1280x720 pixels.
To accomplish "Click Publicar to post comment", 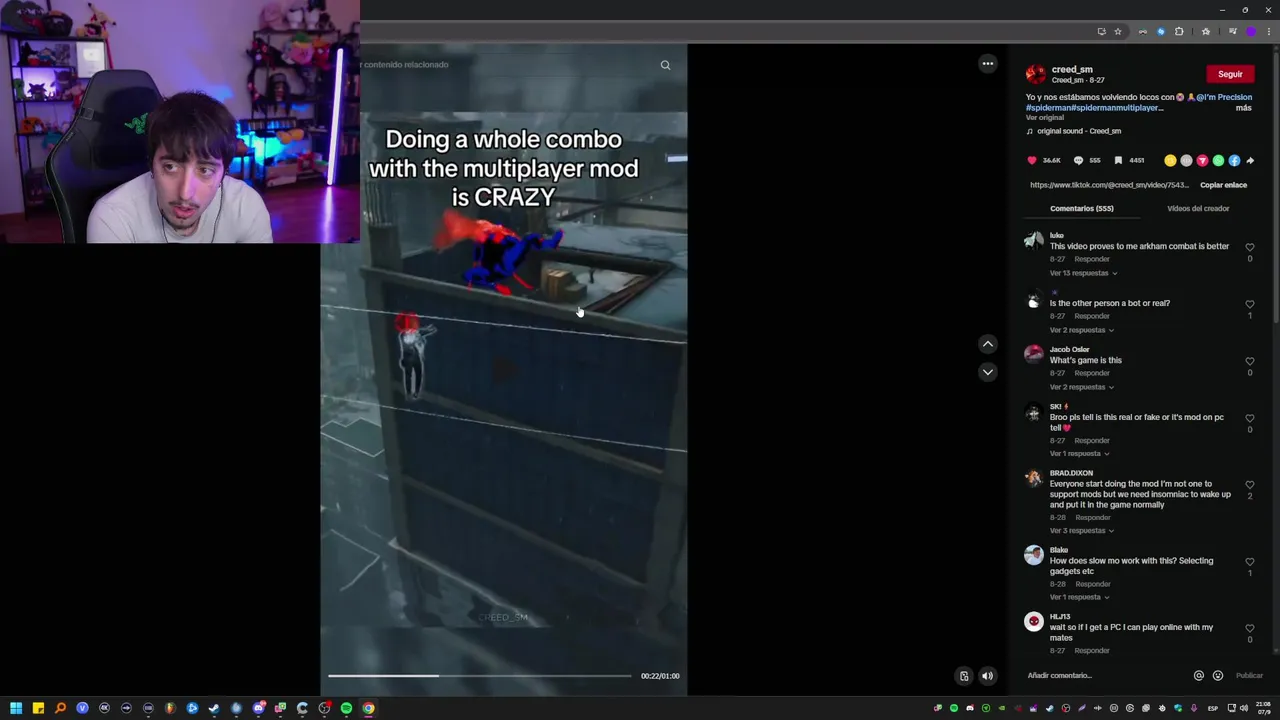I will click(x=1249, y=676).
